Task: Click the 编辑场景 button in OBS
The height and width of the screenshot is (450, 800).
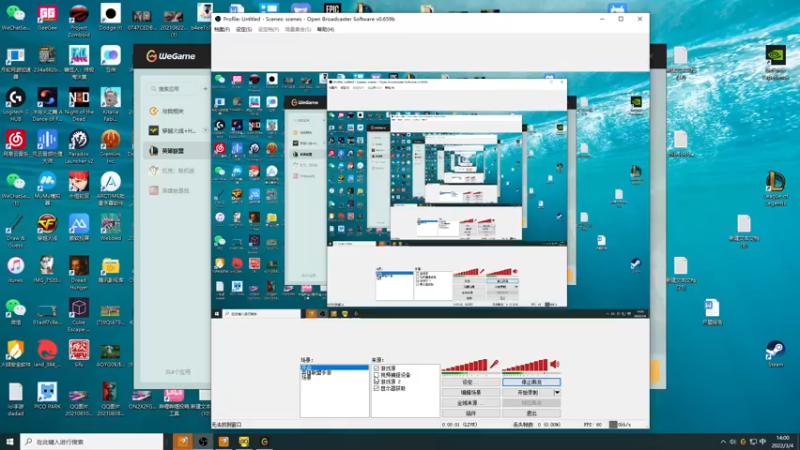Action: [x=470, y=392]
